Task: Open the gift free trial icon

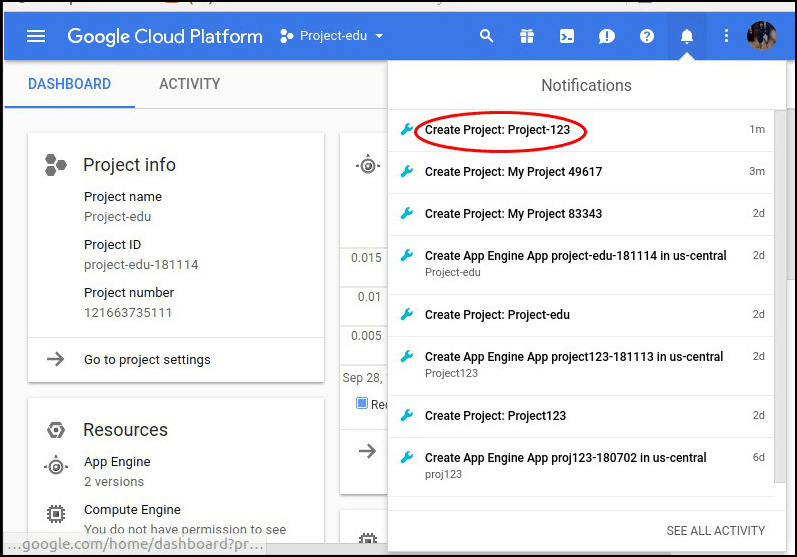Action: click(x=527, y=36)
